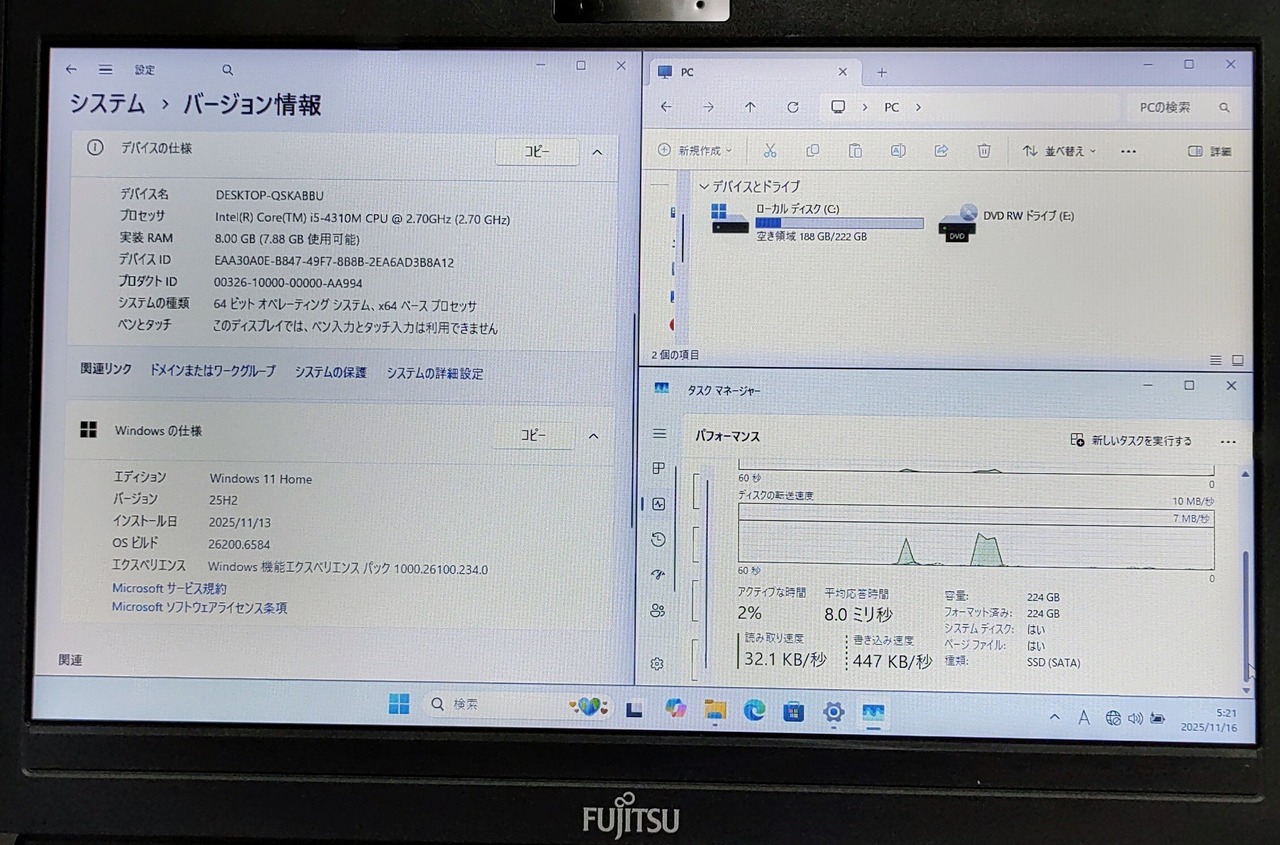Open the Windows Start menu
The height and width of the screenshot is (845, 1280).
pos(399,704)
